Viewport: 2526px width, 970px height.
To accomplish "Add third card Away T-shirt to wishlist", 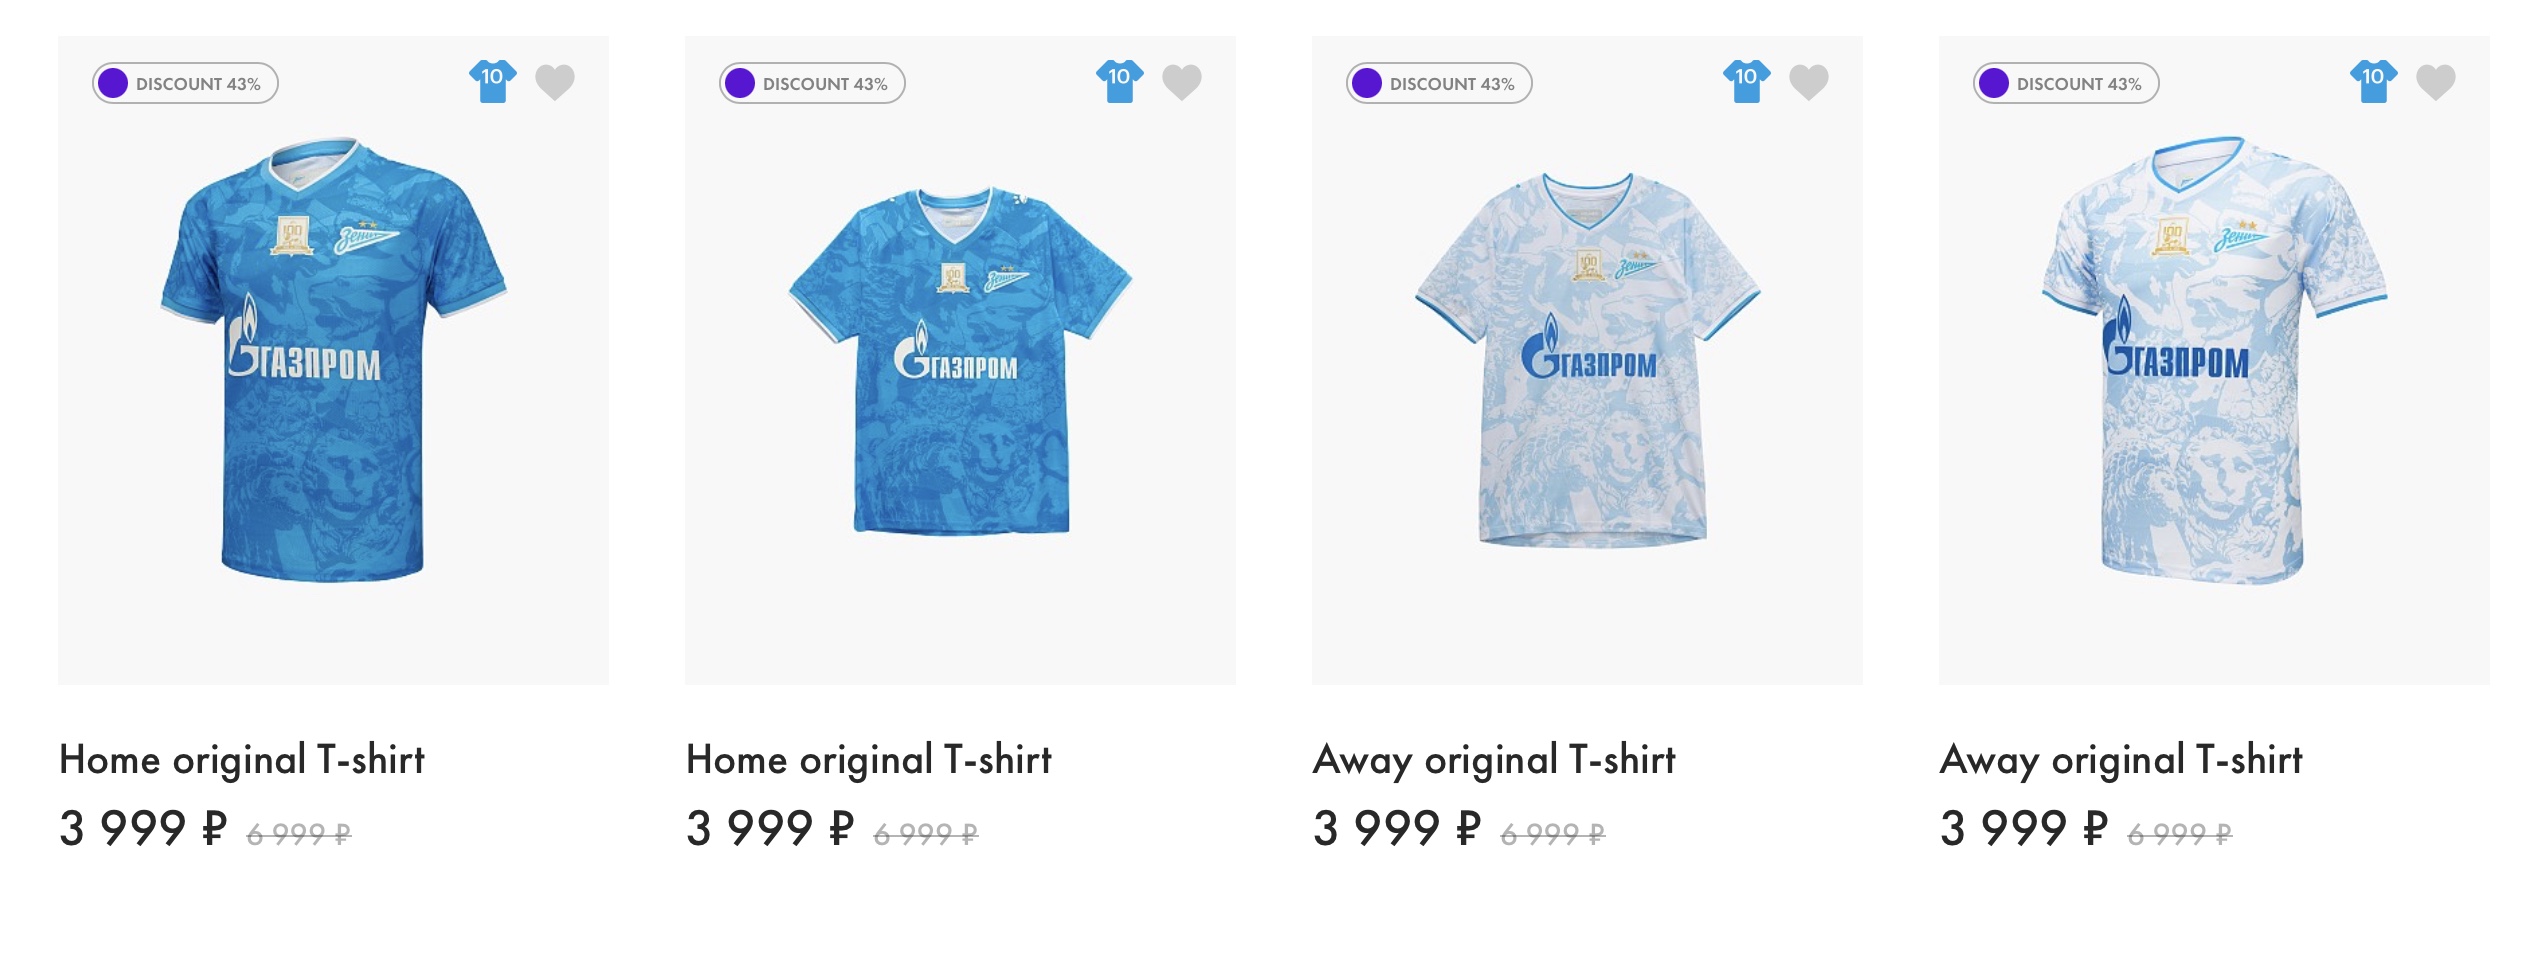I will tap(1809, 82).
